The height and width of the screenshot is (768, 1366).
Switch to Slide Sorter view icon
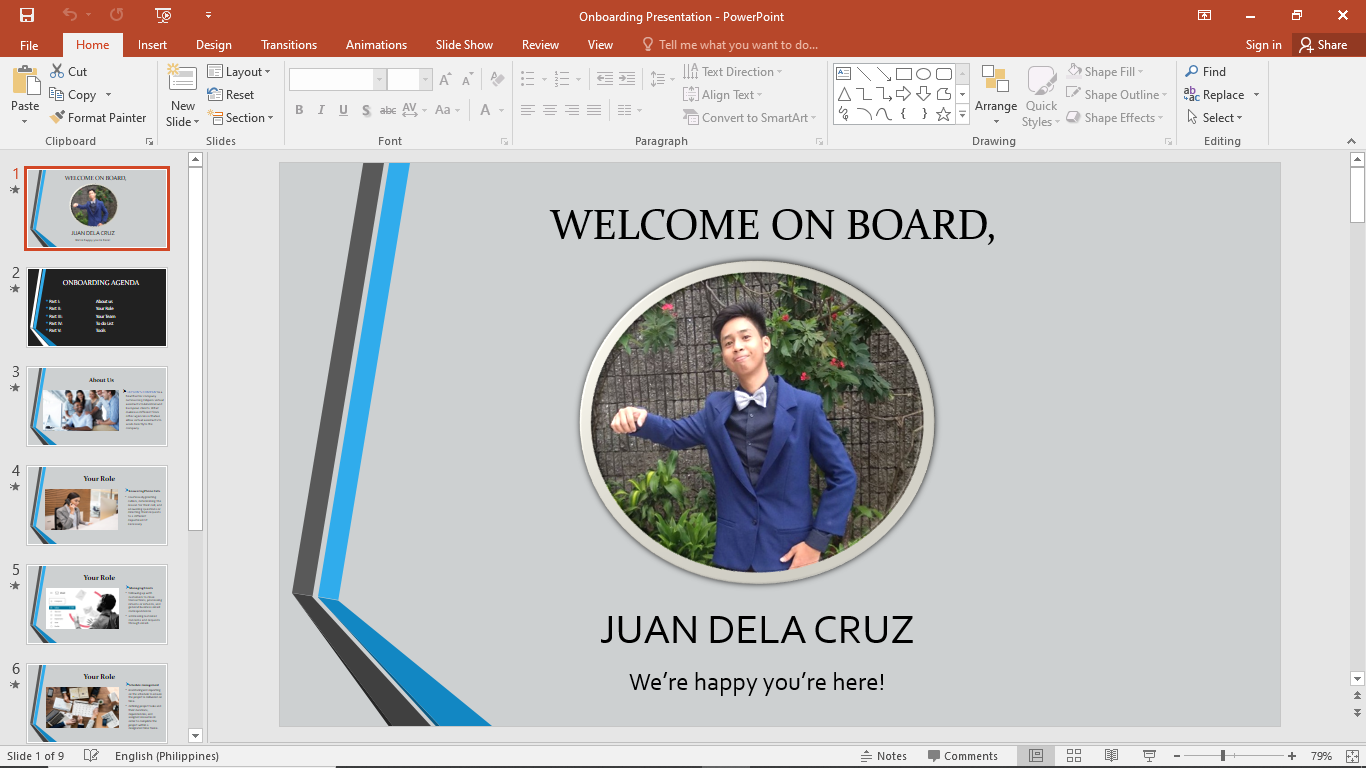click(x=1074, y=756)
